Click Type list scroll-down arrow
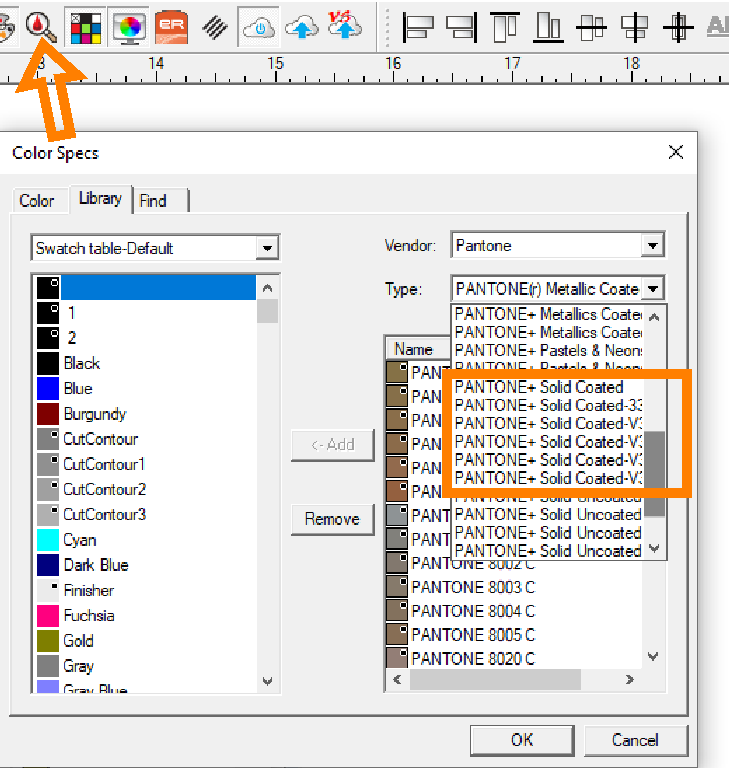Image resolution: width=729 pixels, height=768 pixels. (654, 548)
